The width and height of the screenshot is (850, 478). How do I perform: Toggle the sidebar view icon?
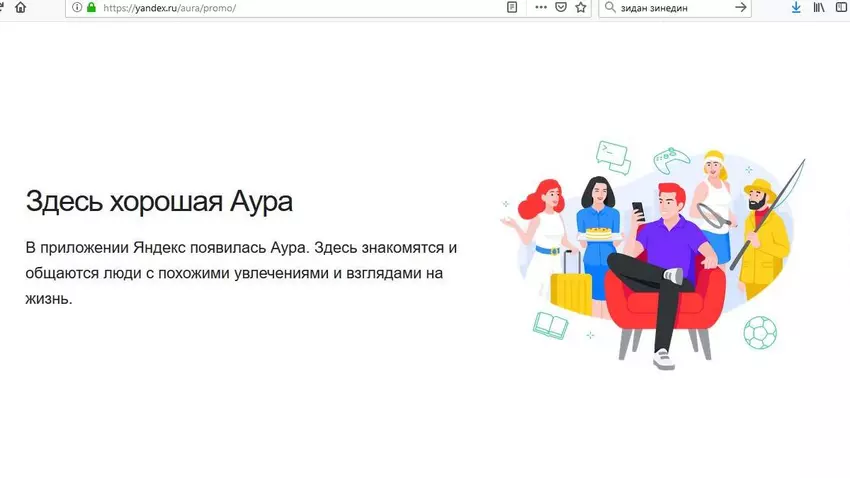[x=841, y=7]
